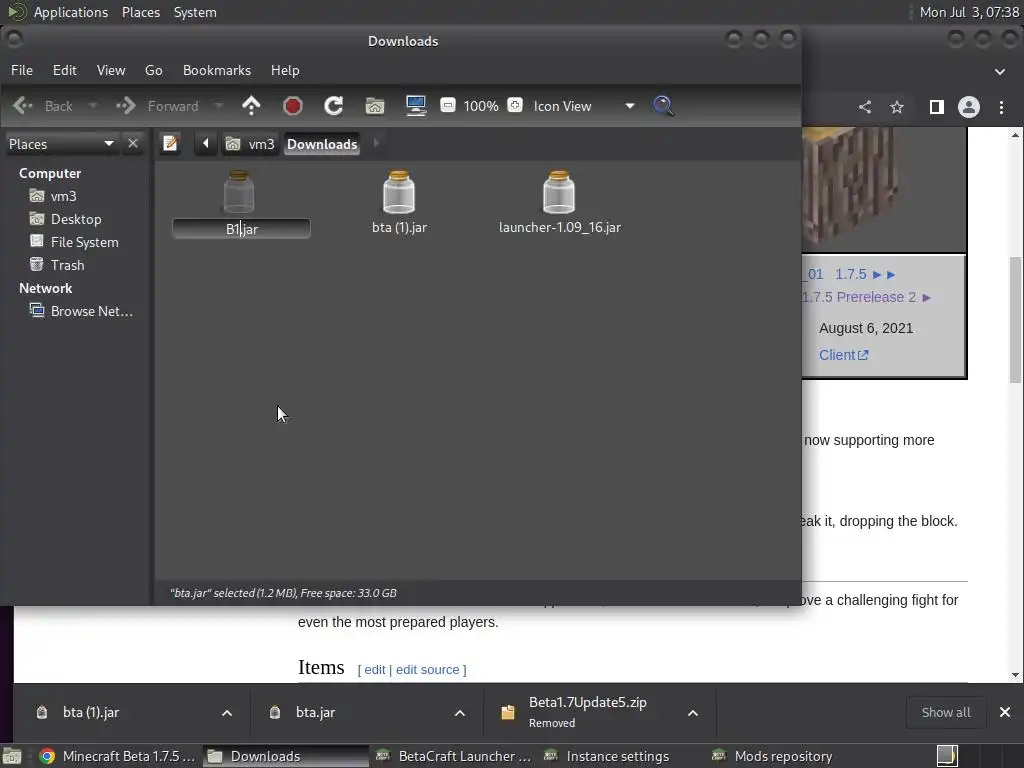
Task: Click the path bar right arrow
Action: [x=376, y=143]
